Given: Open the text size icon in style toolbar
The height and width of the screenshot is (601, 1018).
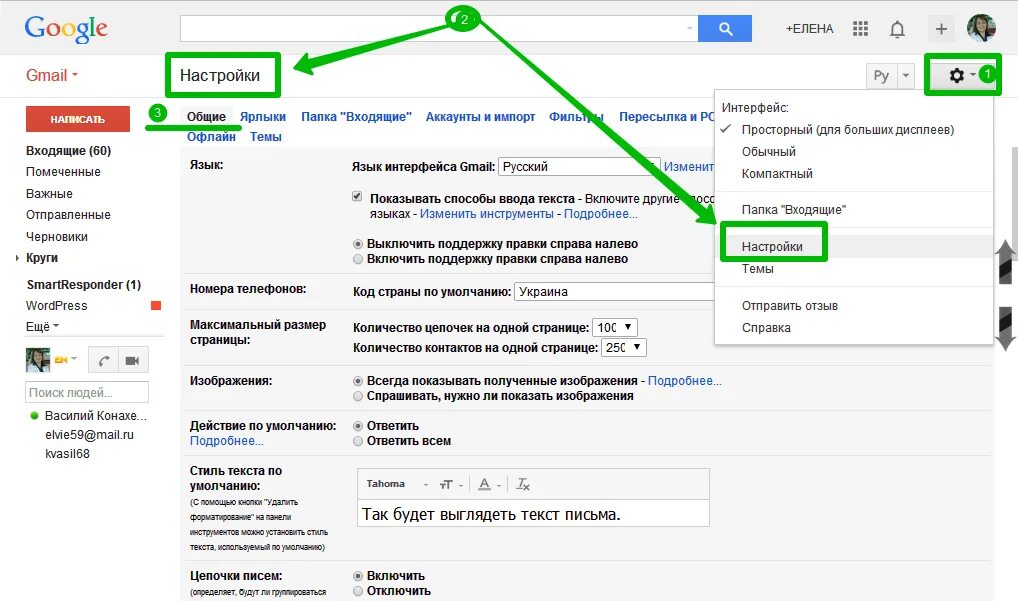Looking at the screenshot, I should pyautogui.click(x=446, y=485).
